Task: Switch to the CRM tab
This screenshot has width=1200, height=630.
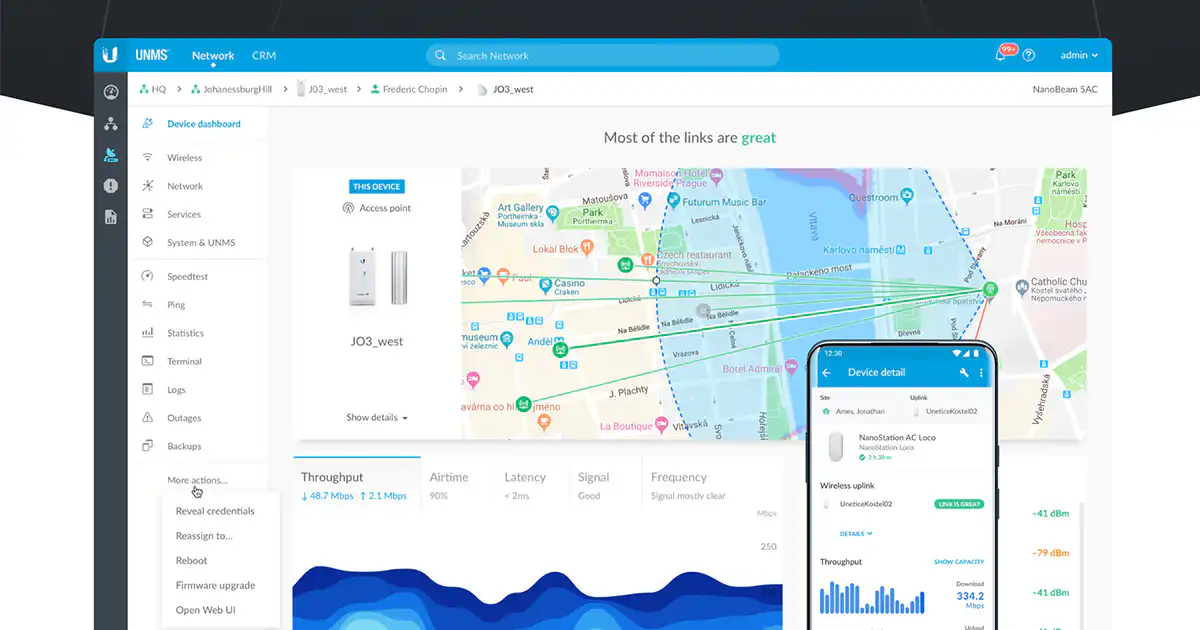Action: tap(264, 56)
